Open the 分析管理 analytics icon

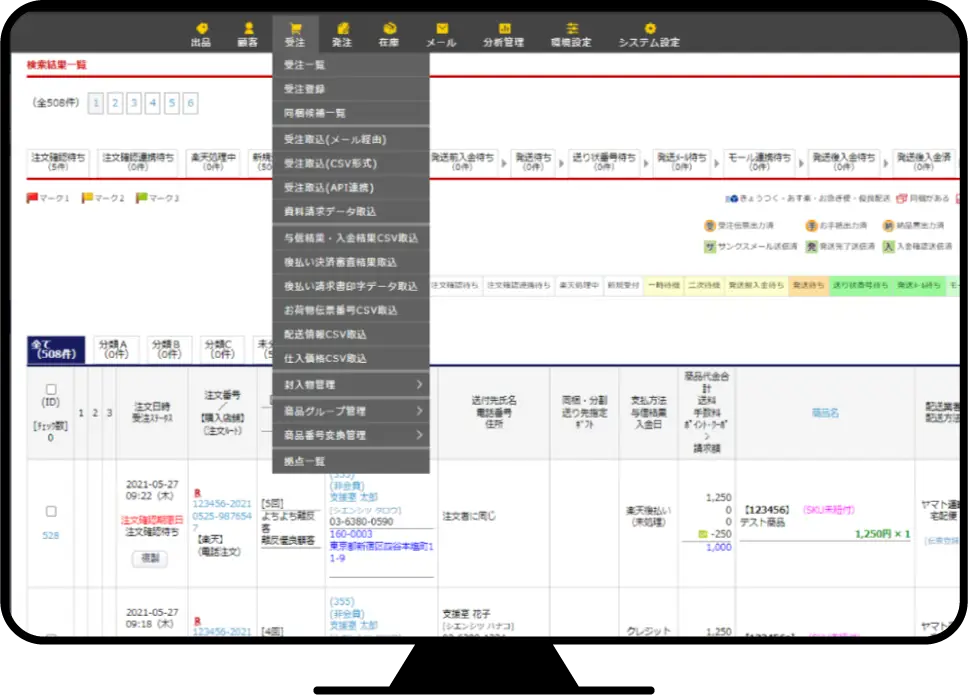coord(504,29)
